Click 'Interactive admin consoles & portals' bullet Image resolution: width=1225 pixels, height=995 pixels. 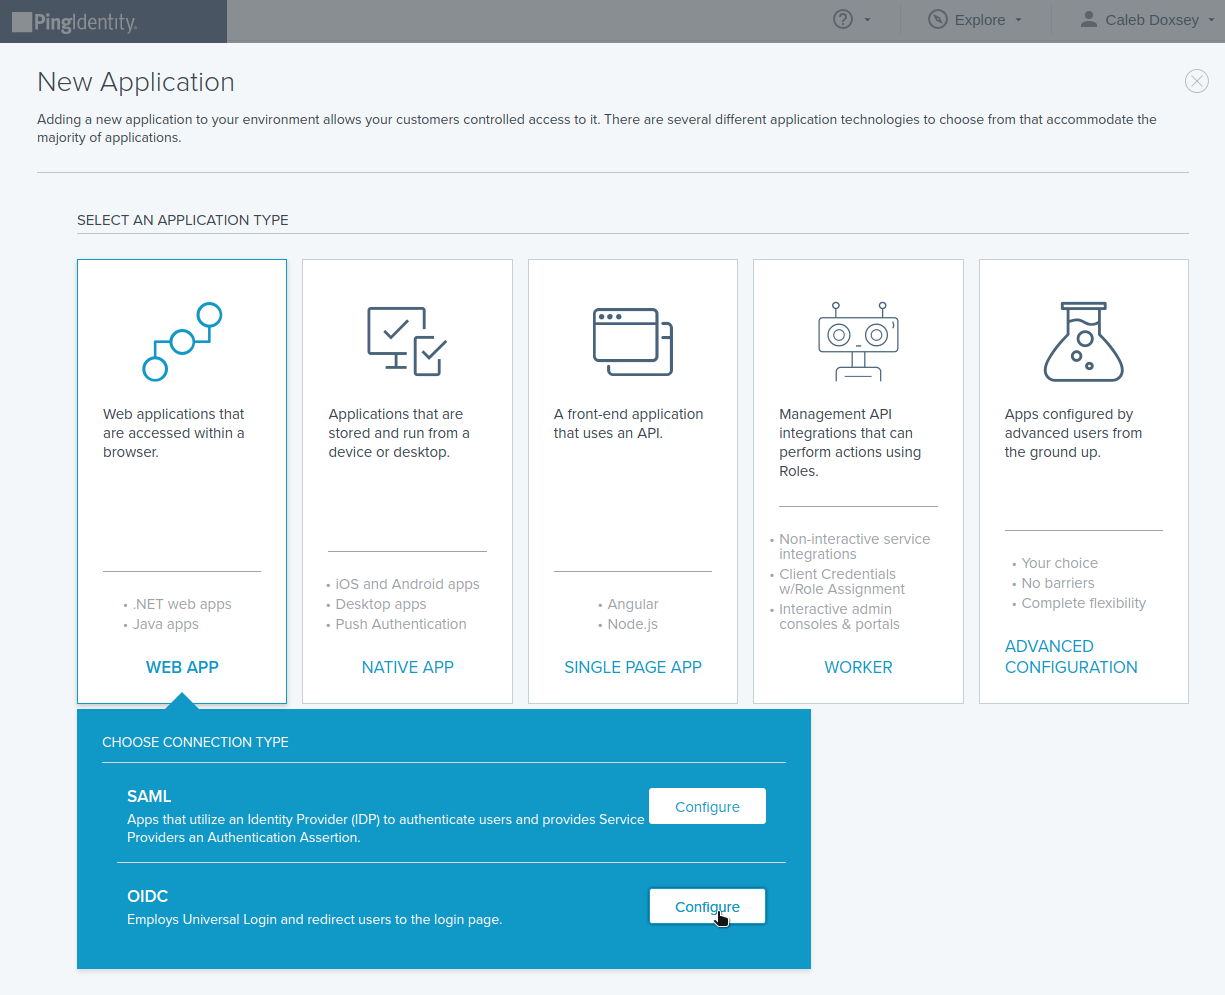point(839,616)
